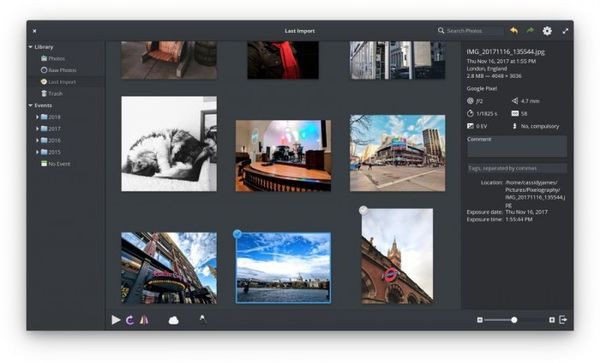Click the zoom out thumbnails minus icon
The width and height of the screenshot is (600, 363).
click(480, 320)
